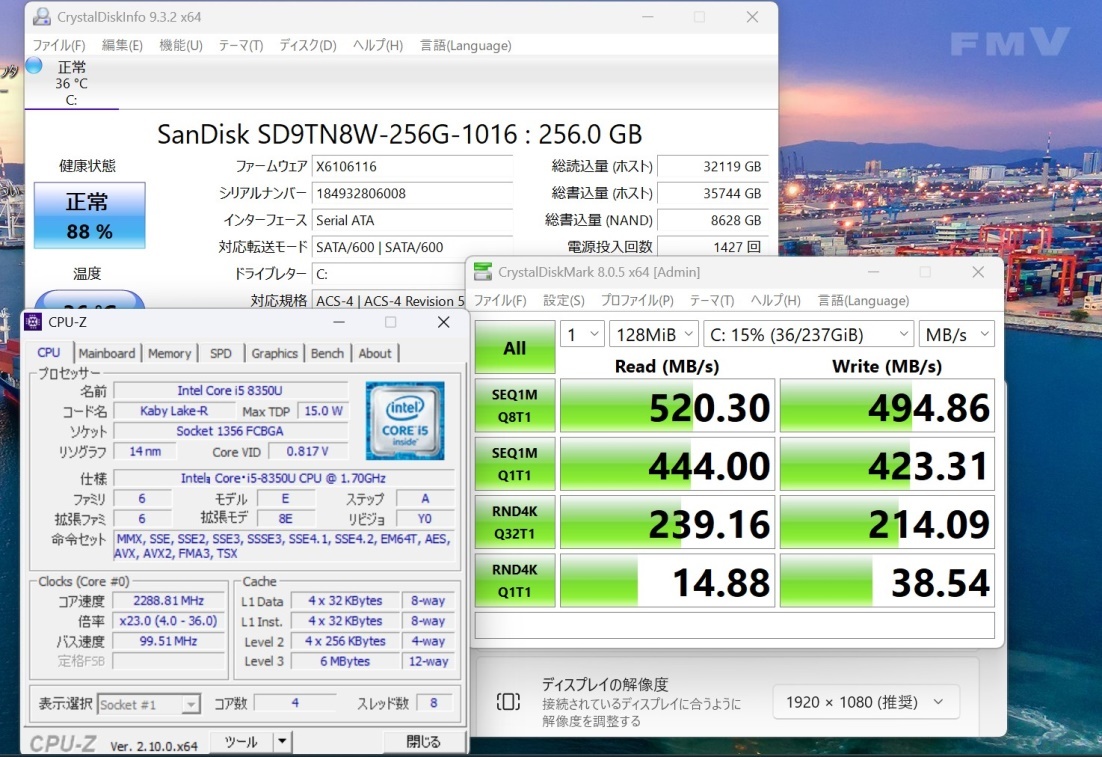The height and width of the screenshot is (757, 1102).
Task: Open the 機能(U) menu in CrystalDiskInfo
Action: (x=180, y=45)
